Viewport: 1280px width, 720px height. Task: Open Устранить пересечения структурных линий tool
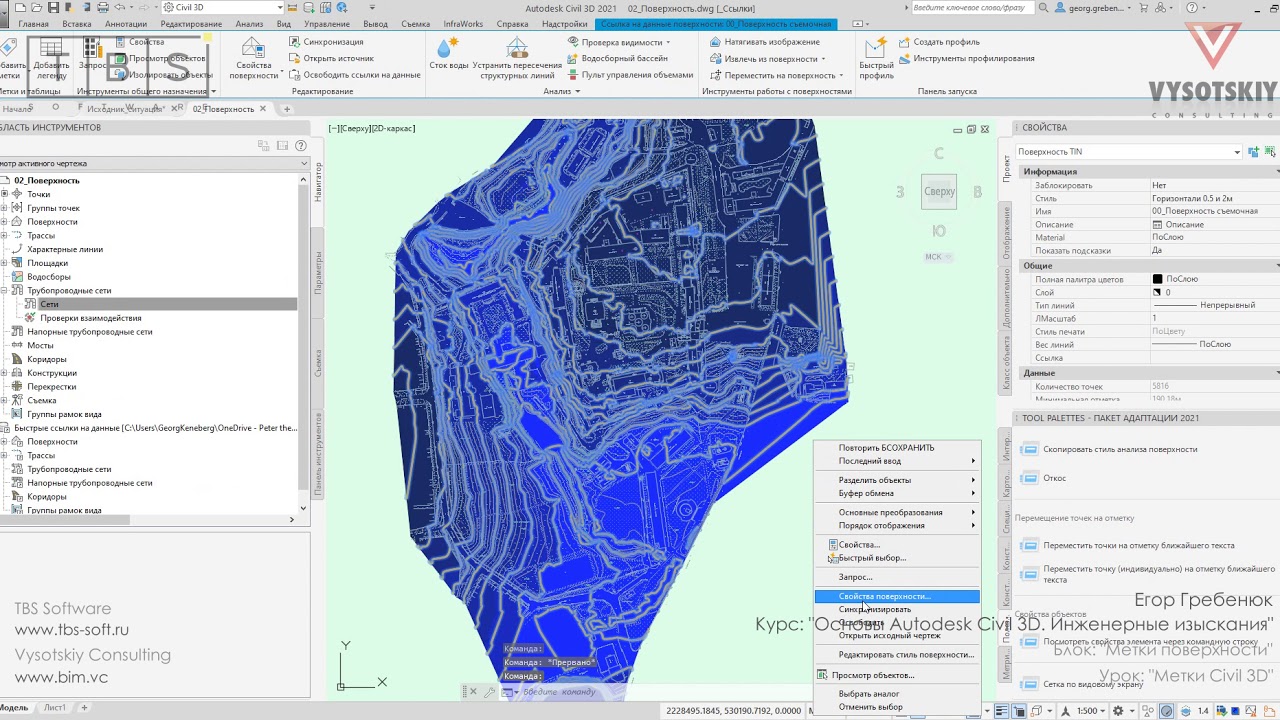[517, 58]
